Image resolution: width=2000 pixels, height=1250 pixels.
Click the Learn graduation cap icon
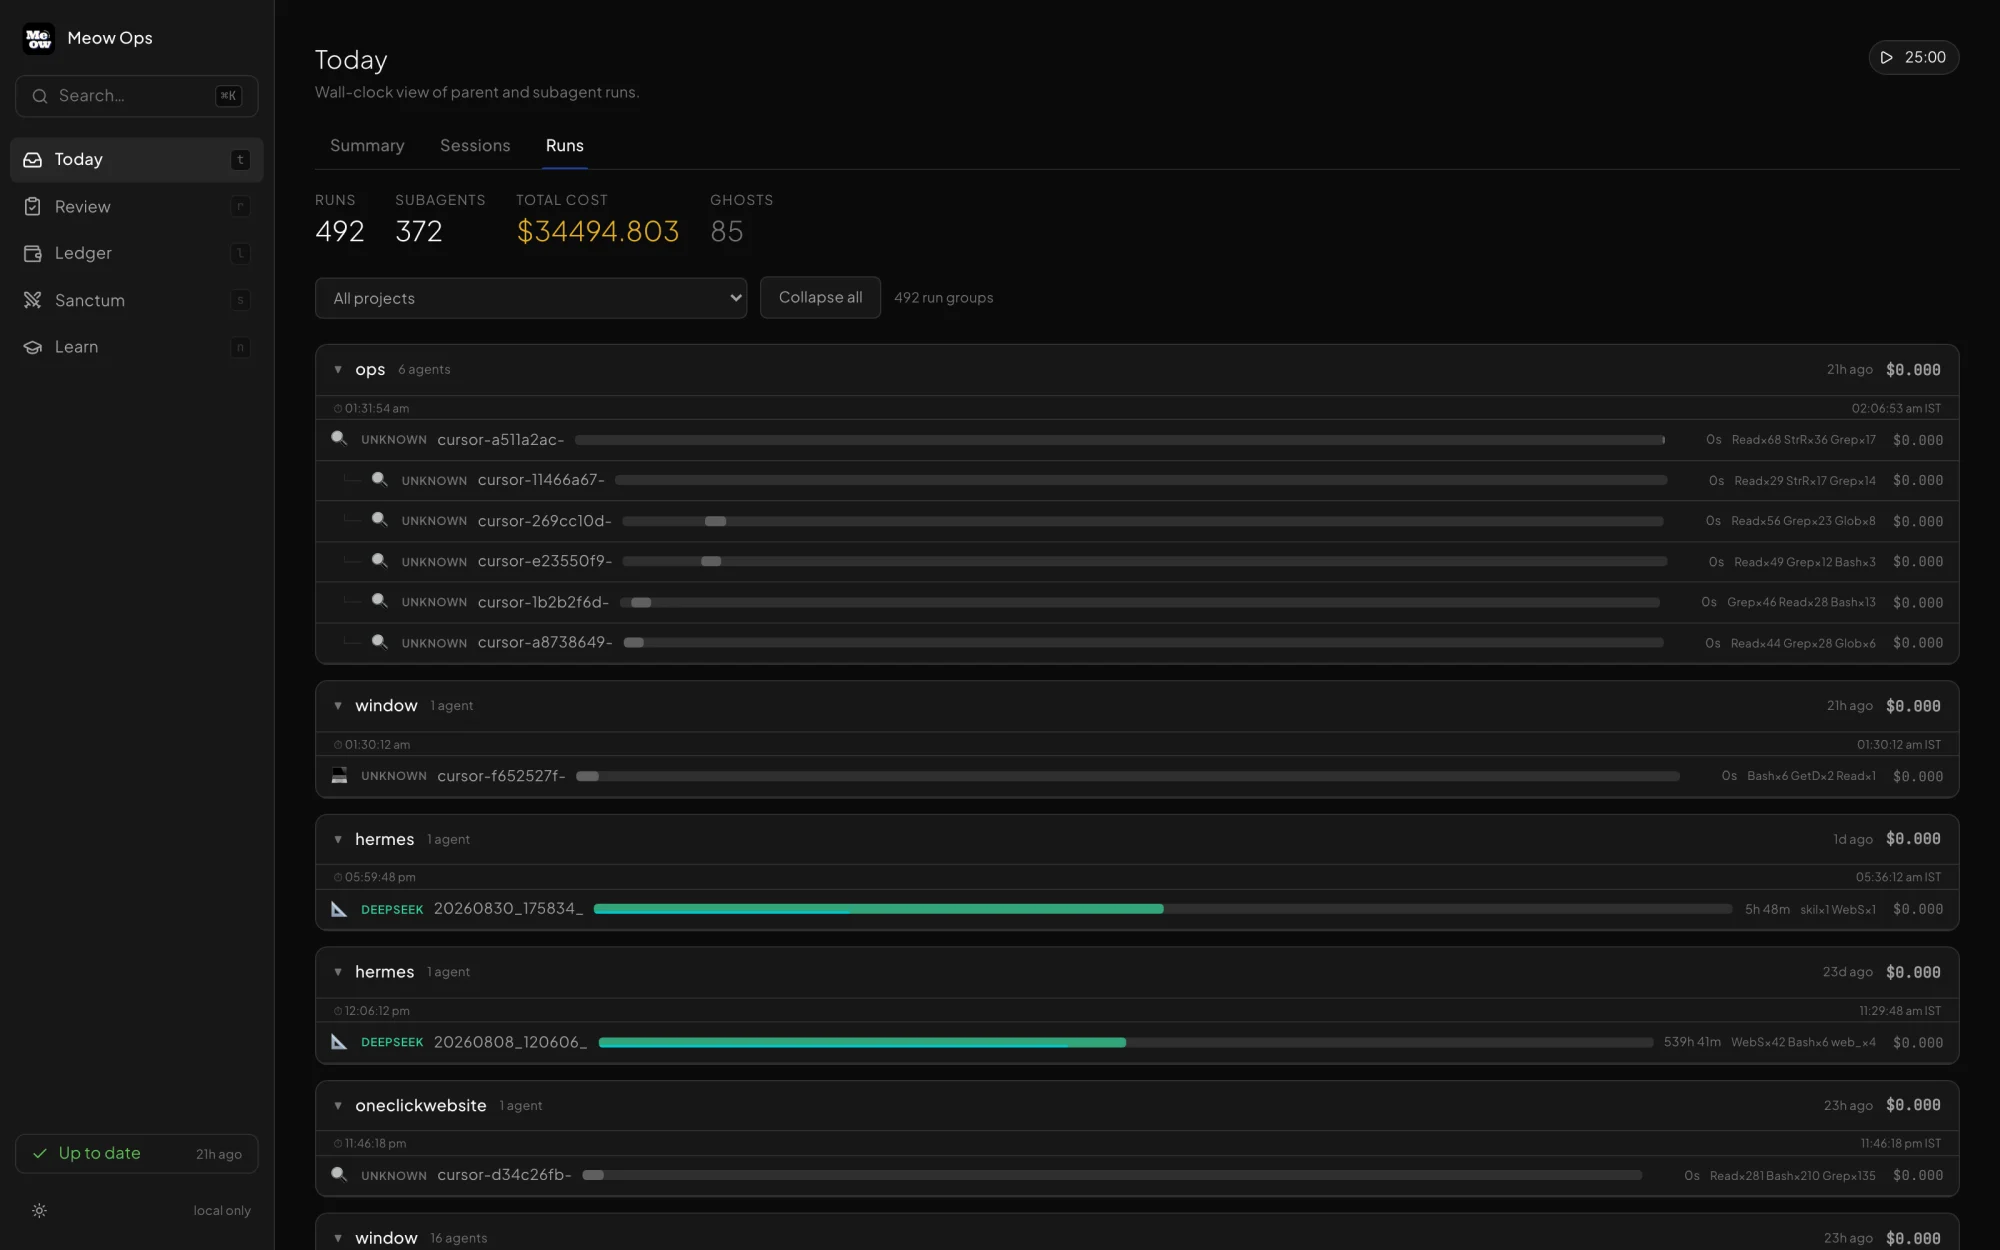click(33, 347)
